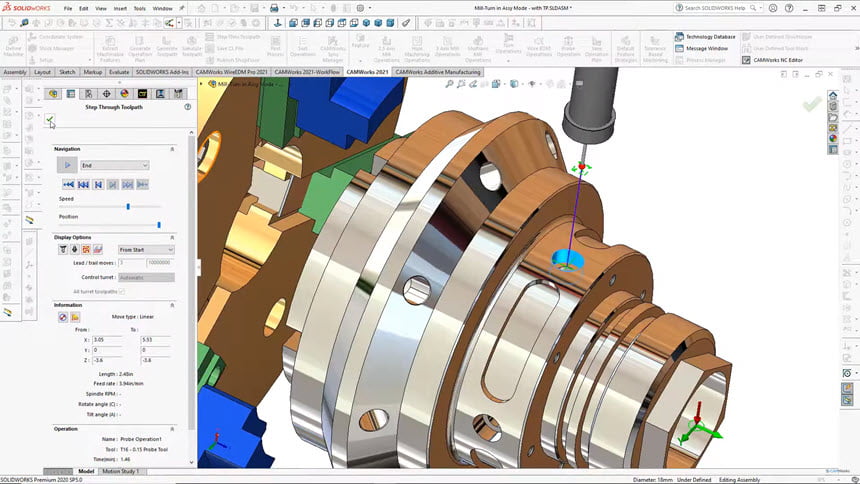Toggle the third Display Options icon
Viewport: 860px width, 484px height.
86,250
